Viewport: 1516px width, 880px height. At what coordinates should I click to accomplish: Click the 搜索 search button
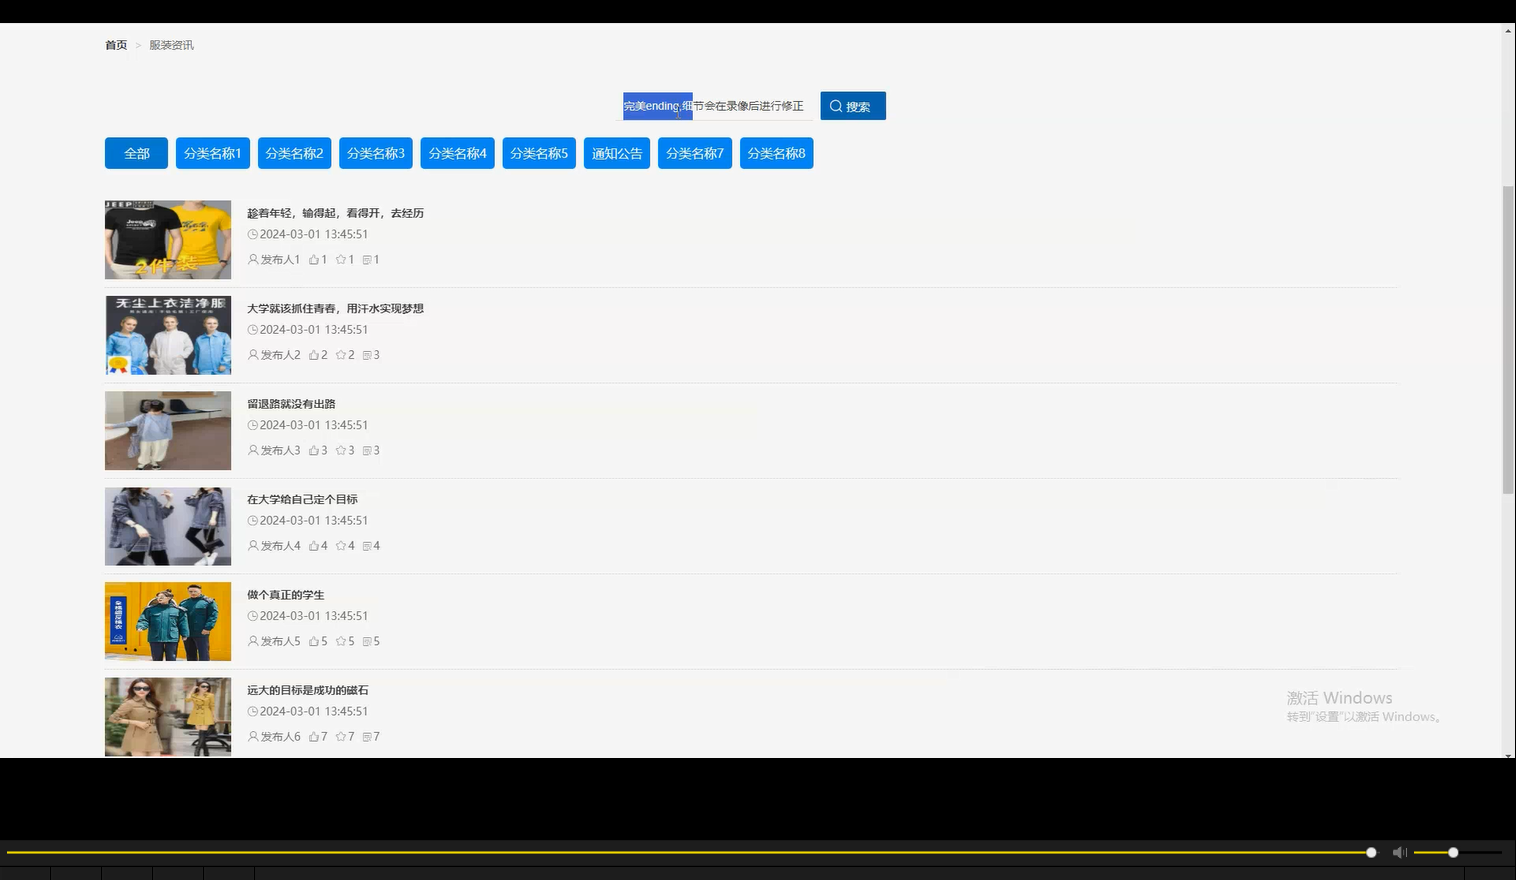[853, 106]
